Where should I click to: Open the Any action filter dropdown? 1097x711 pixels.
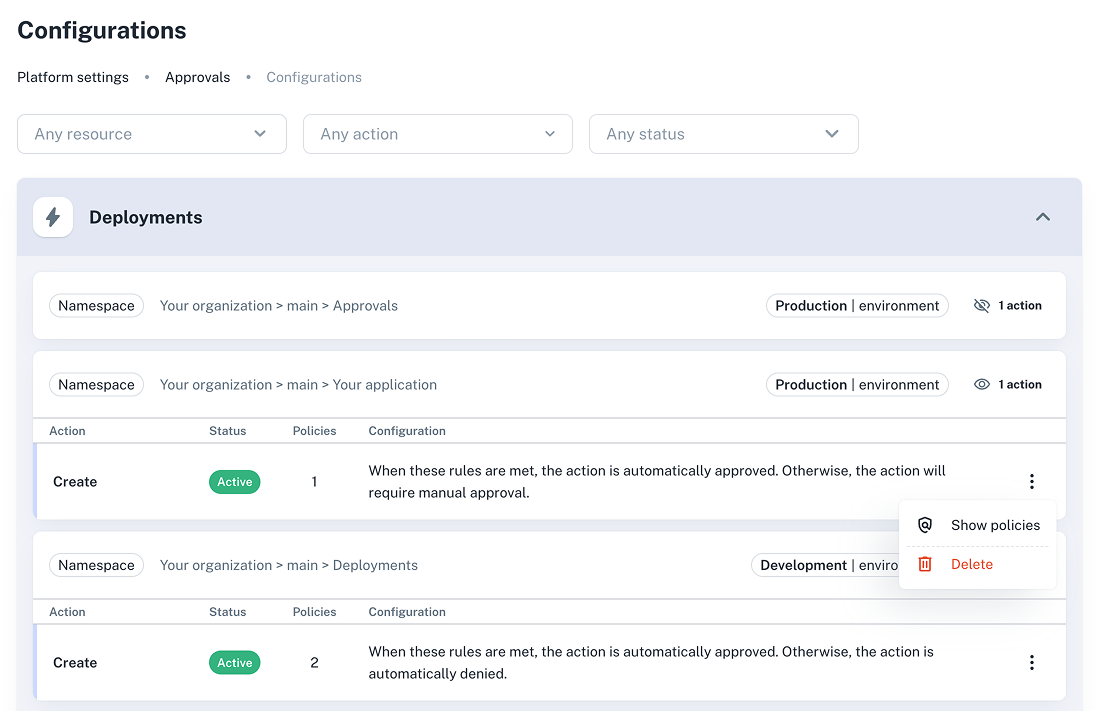coord(437,133)
